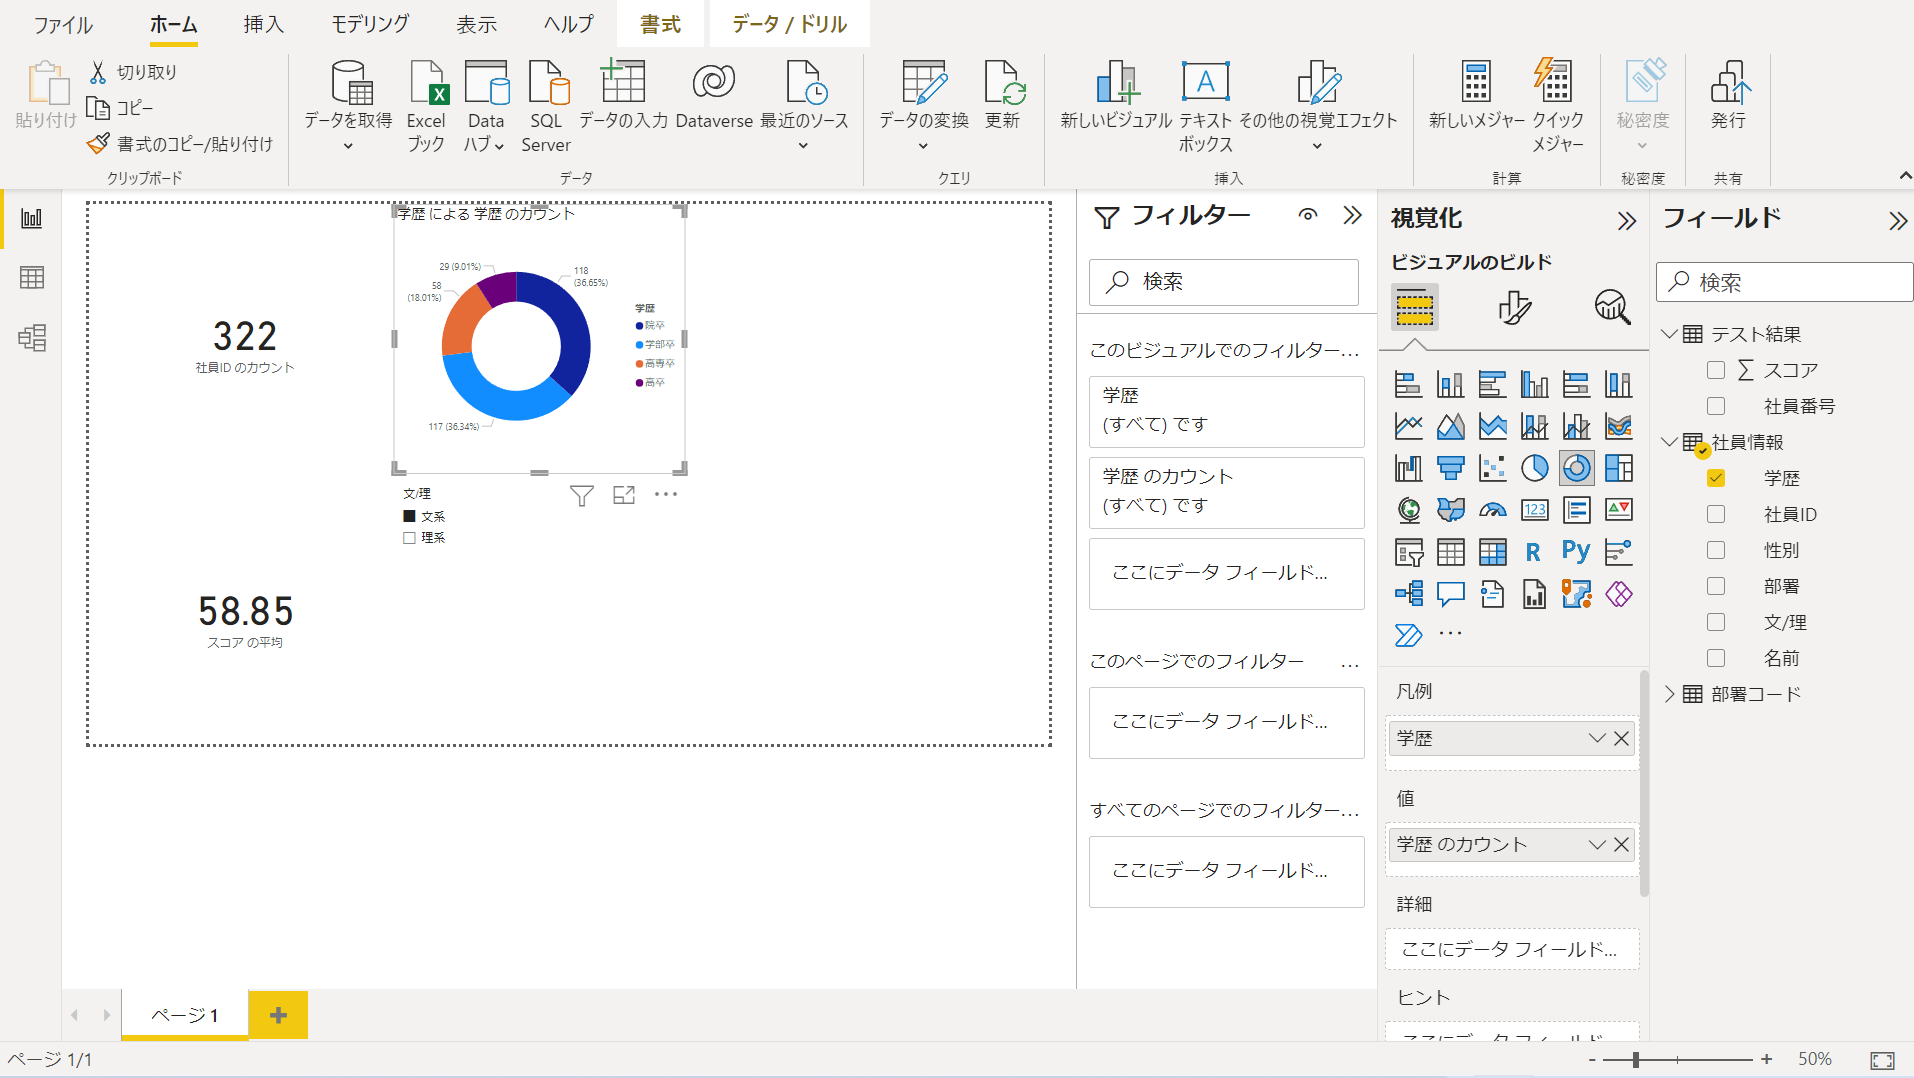
Task: Select the card (123) visual icon
Action: click(1534, 510)
